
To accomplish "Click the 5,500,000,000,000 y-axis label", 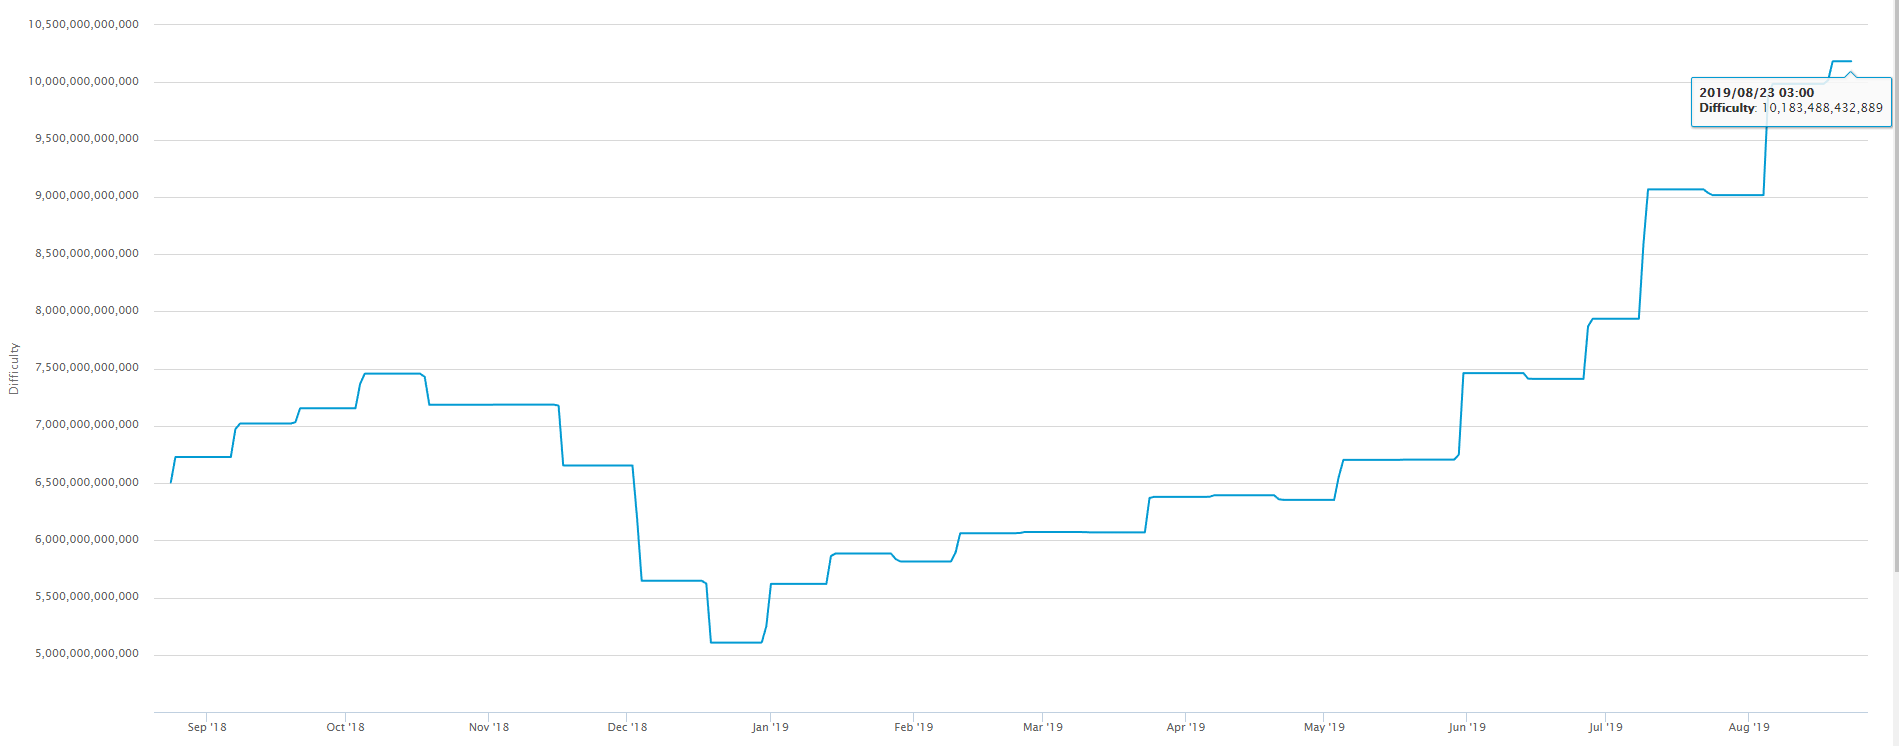I will [86, 596].
